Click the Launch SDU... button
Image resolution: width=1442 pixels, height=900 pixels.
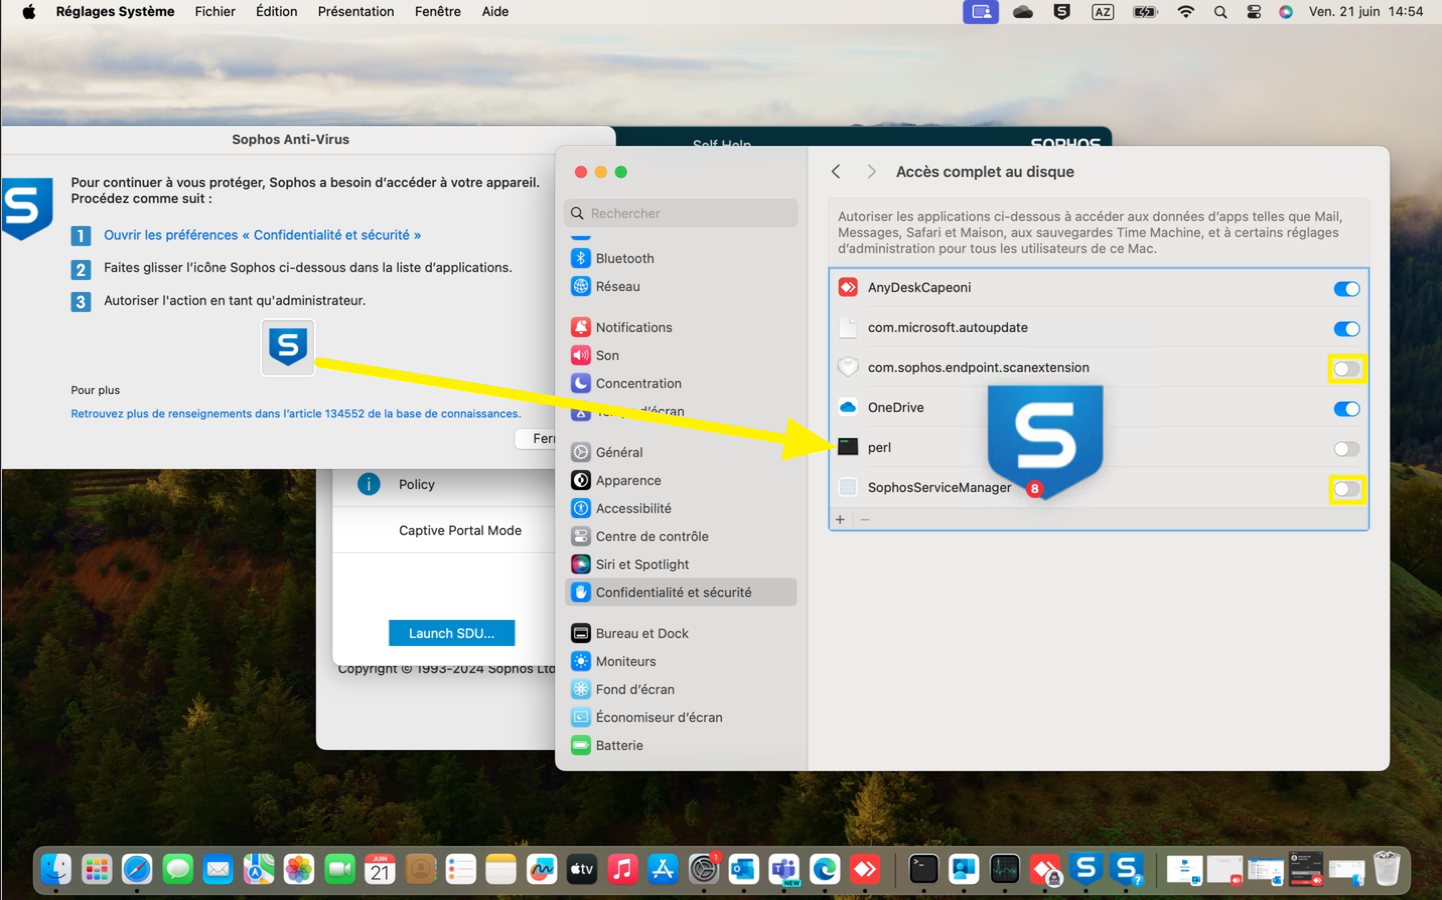pyautogui.click(x=452, y=633)
